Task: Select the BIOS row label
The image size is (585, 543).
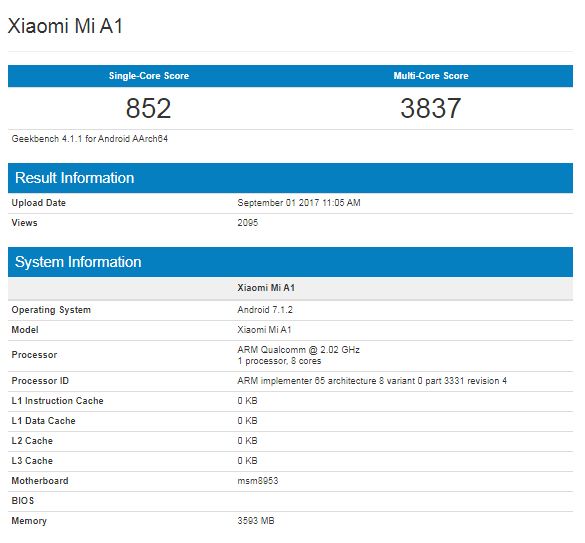Action: pyautogui.click(x=23, y=501)
